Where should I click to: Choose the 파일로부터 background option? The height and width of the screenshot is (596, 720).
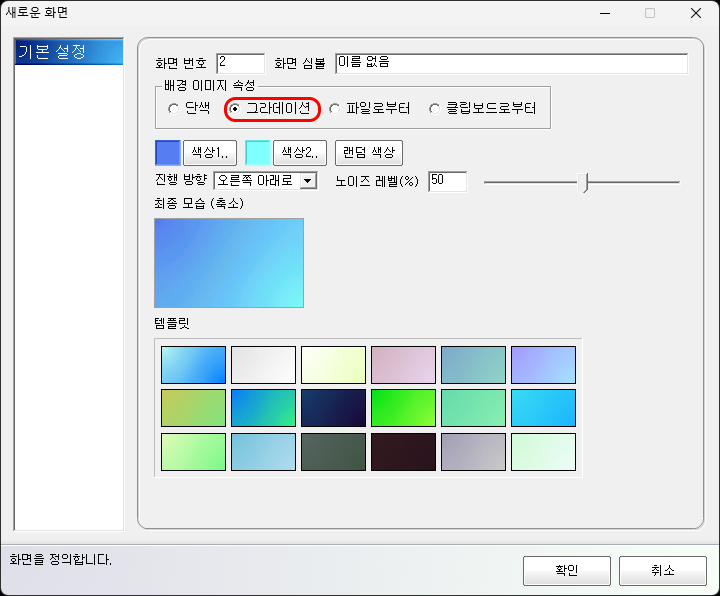(x=334, y=109)
